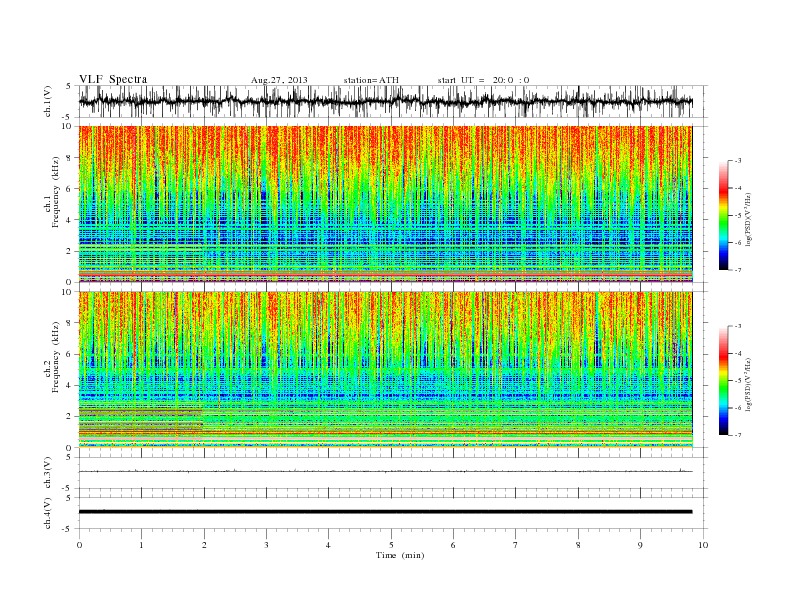The width and height of the screenshot is (792, 612).
Task: Click the "VLF Spectra" plot title
Action: (x=113, y=79)
